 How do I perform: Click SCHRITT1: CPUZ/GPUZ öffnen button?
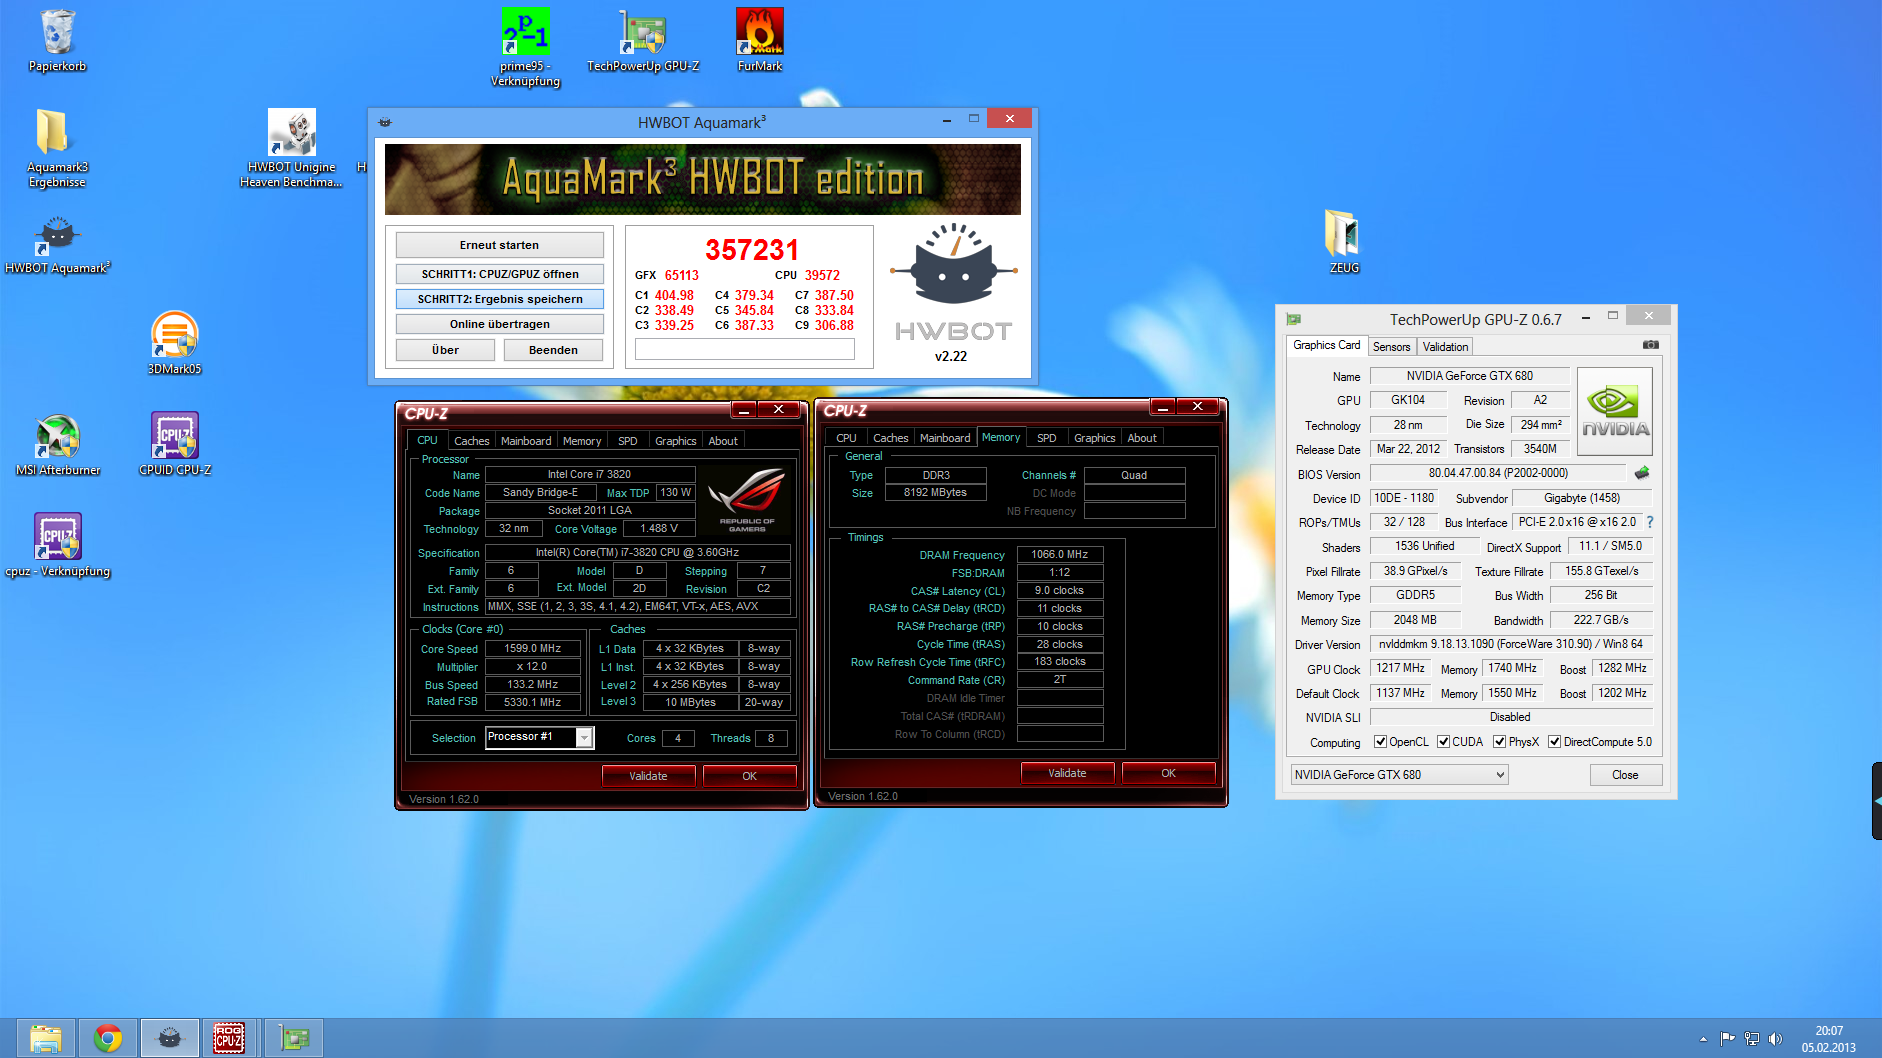pos(499,274)
